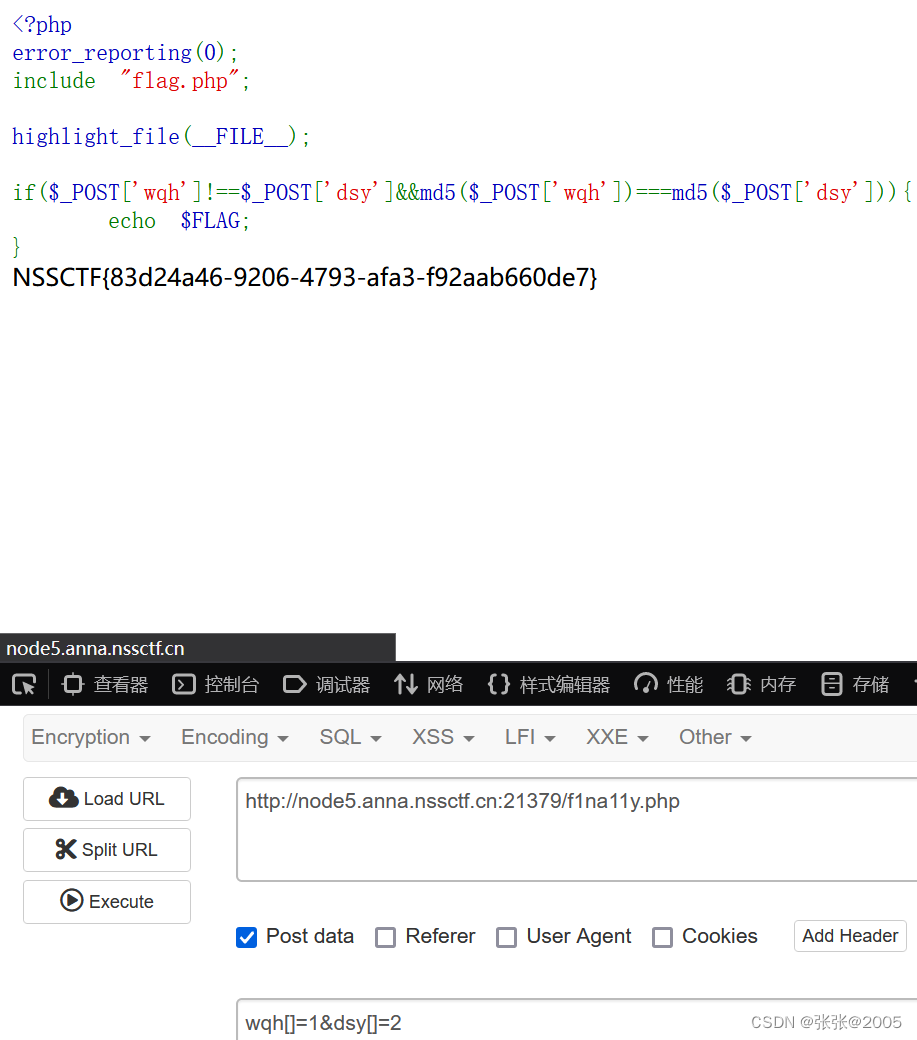Viewport: 917px width, 1040px height.
Task: Uncheck the Post data checkbox
Action: 247,937
